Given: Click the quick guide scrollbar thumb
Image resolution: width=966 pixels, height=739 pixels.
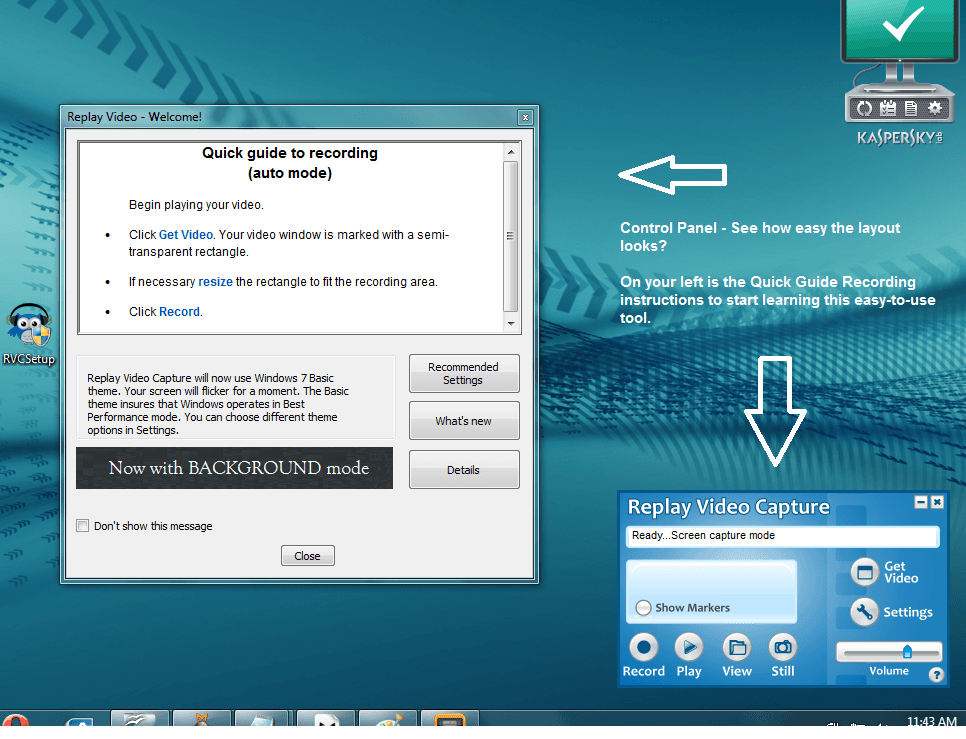Looking at the screenshot, I should [x=511, y=236].
